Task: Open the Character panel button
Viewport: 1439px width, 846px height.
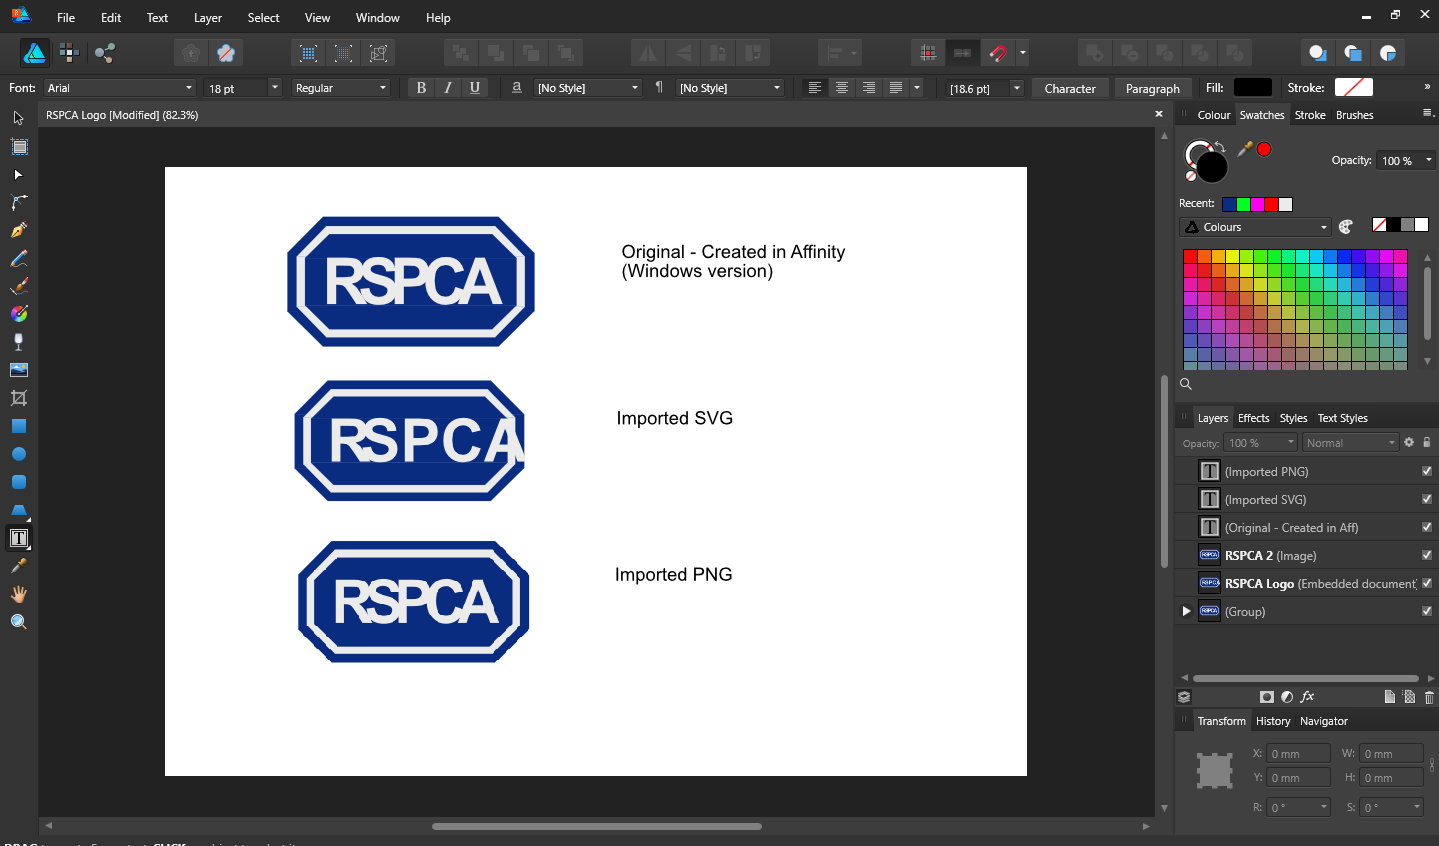Action: click(x=1070, y=88)
